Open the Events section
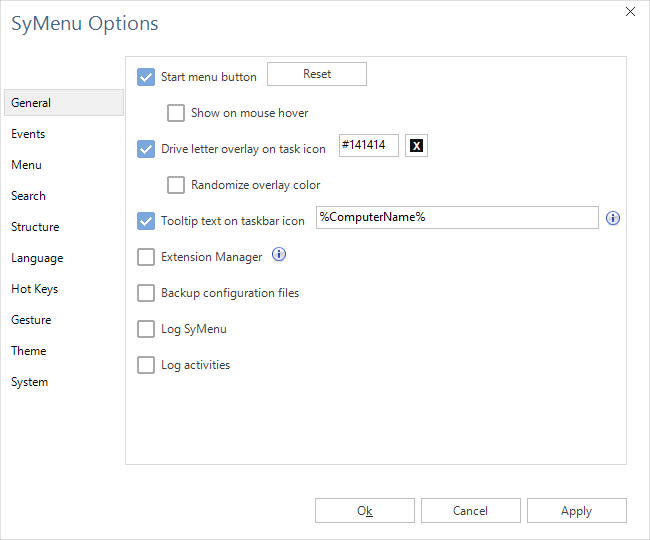Viewport: 650px width, 540px height. 28,134
